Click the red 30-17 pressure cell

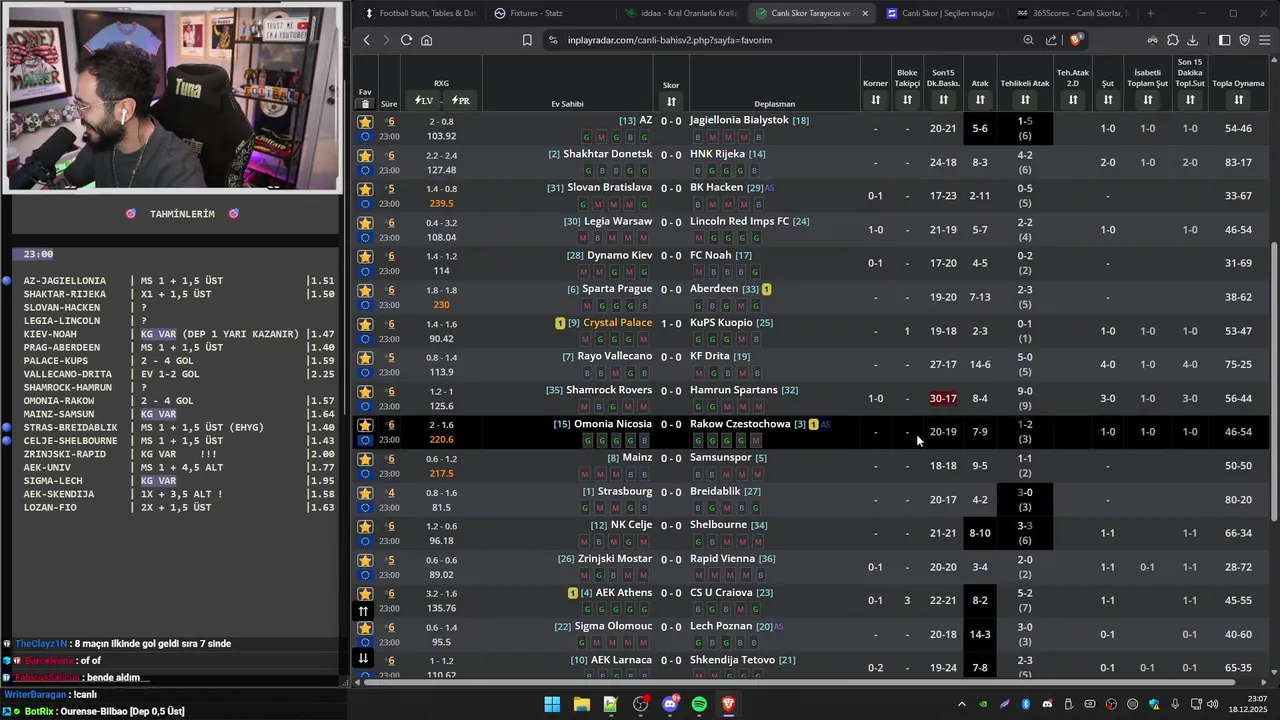[943, 398]
